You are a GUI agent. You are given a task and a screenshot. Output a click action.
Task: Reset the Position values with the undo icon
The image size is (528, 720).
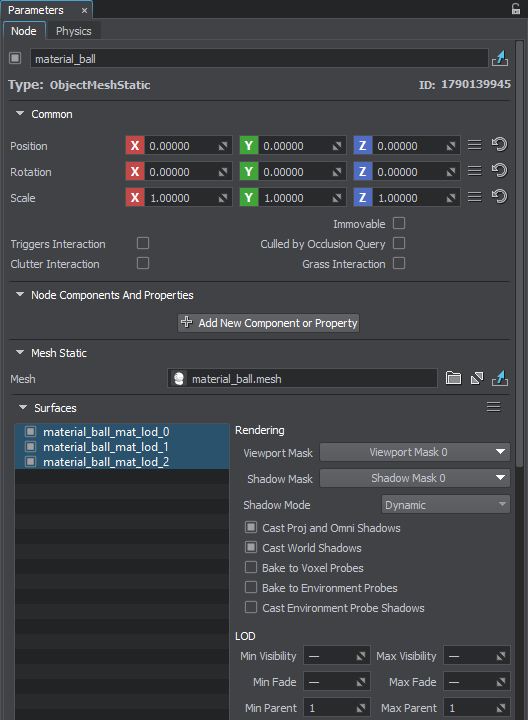coord(499,145)
